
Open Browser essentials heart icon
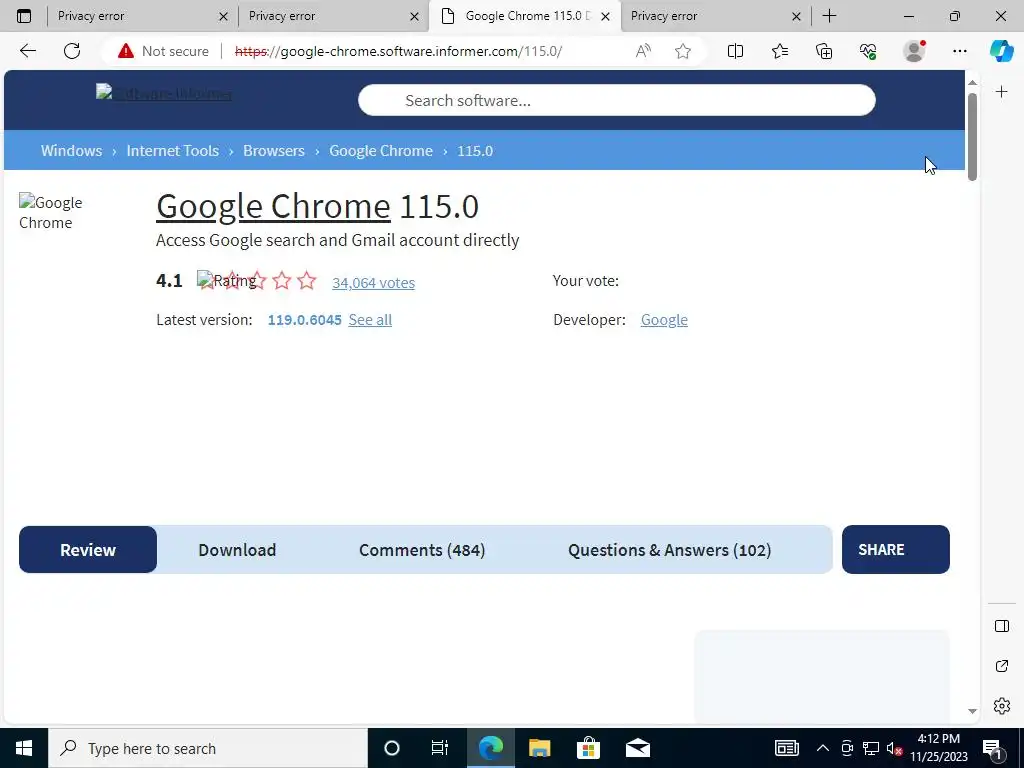coord(868,51)
